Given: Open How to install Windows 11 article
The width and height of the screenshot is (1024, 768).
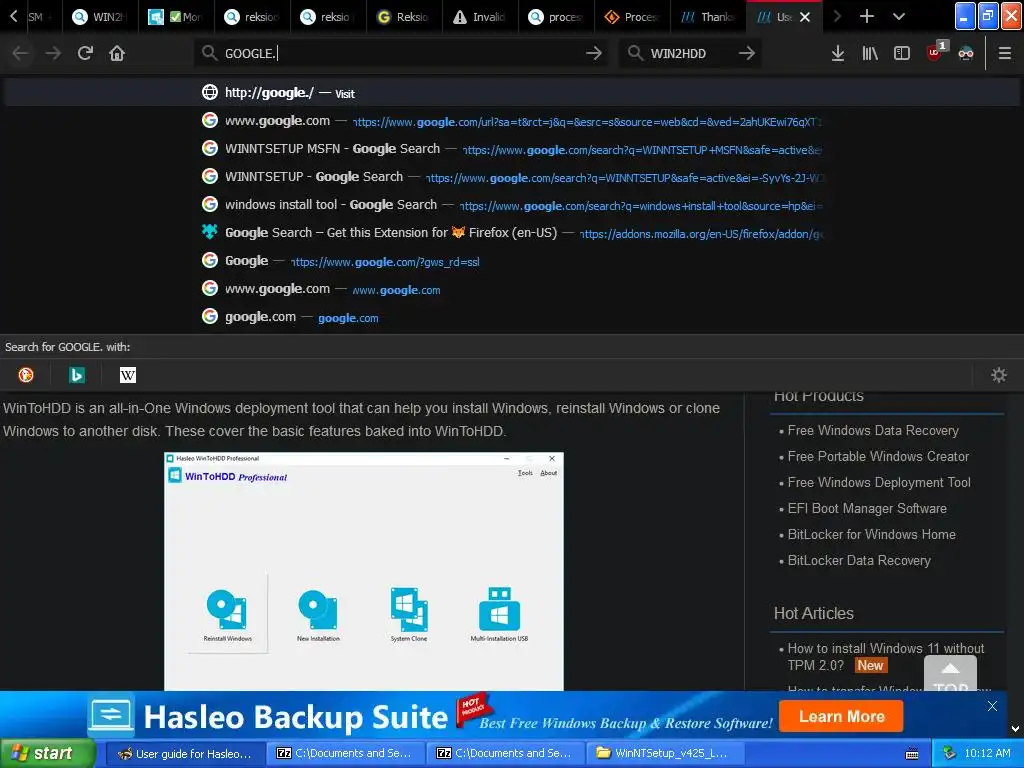Looking at the screenshot, I should pos(886,656).
